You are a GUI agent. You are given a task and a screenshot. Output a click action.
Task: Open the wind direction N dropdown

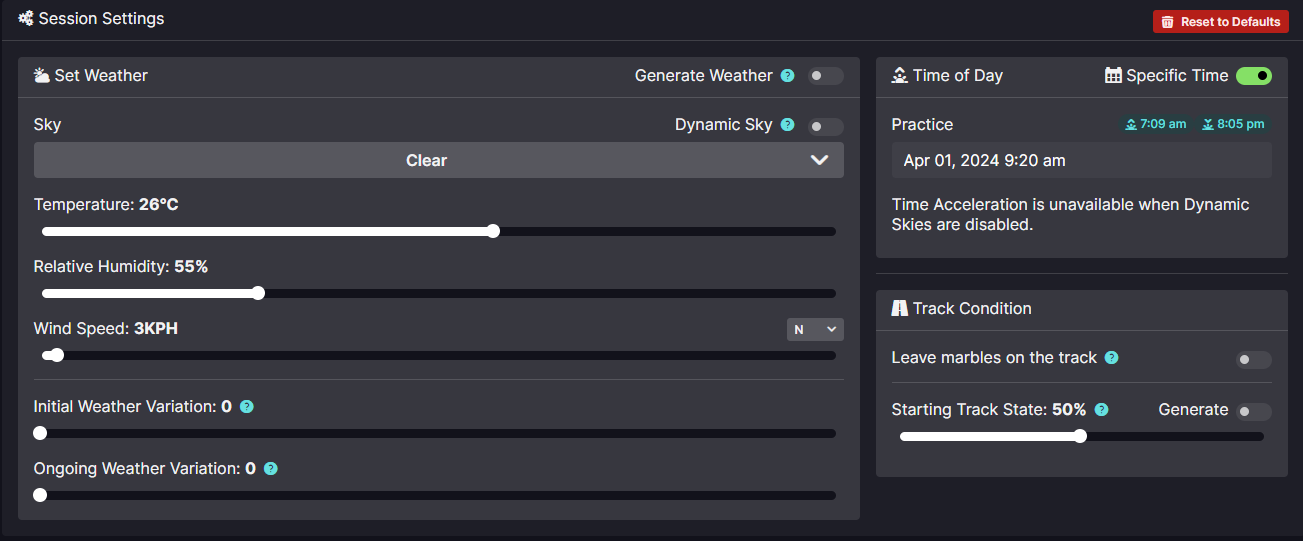[815, 329]
